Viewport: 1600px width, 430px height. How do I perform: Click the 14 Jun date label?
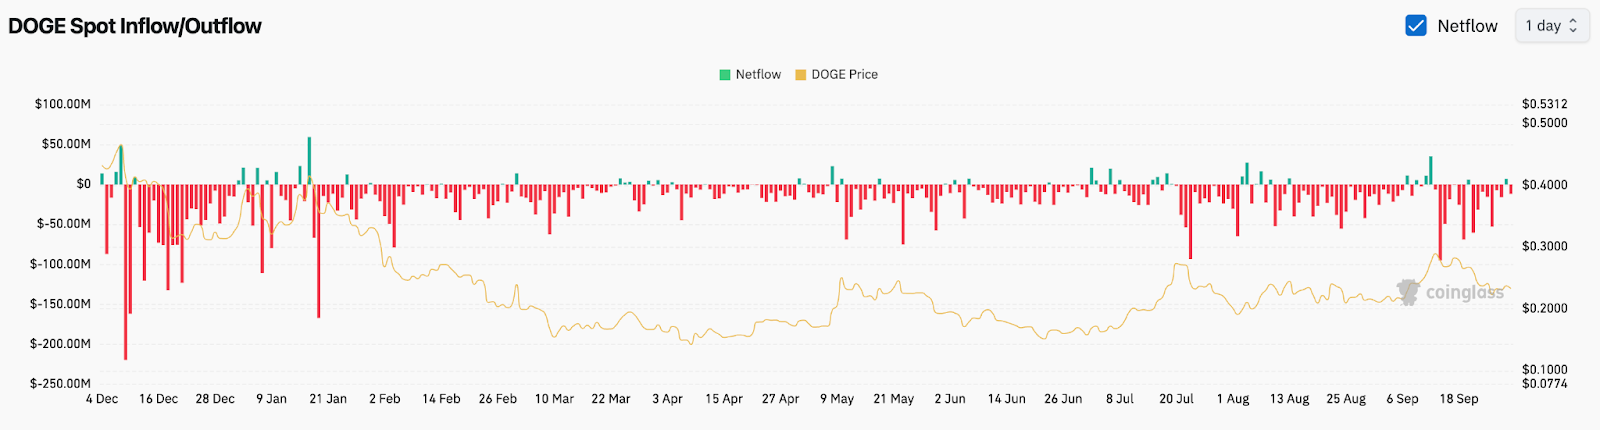1007,399
